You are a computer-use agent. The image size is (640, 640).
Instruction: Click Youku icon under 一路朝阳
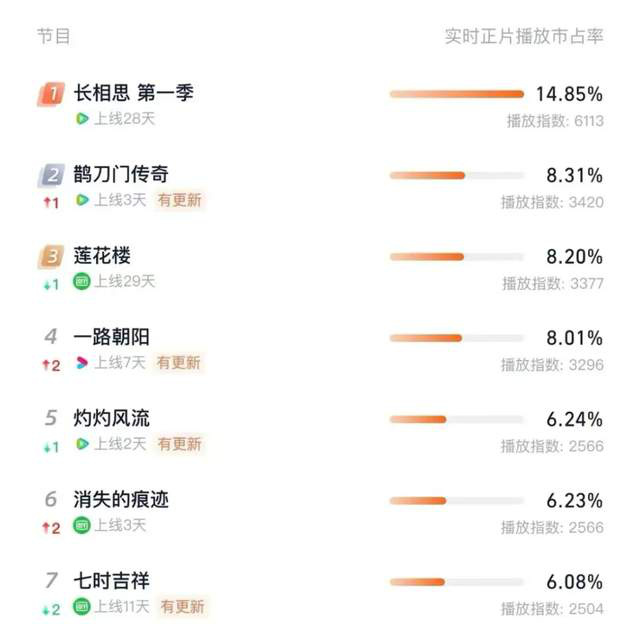tap(82, 362)
